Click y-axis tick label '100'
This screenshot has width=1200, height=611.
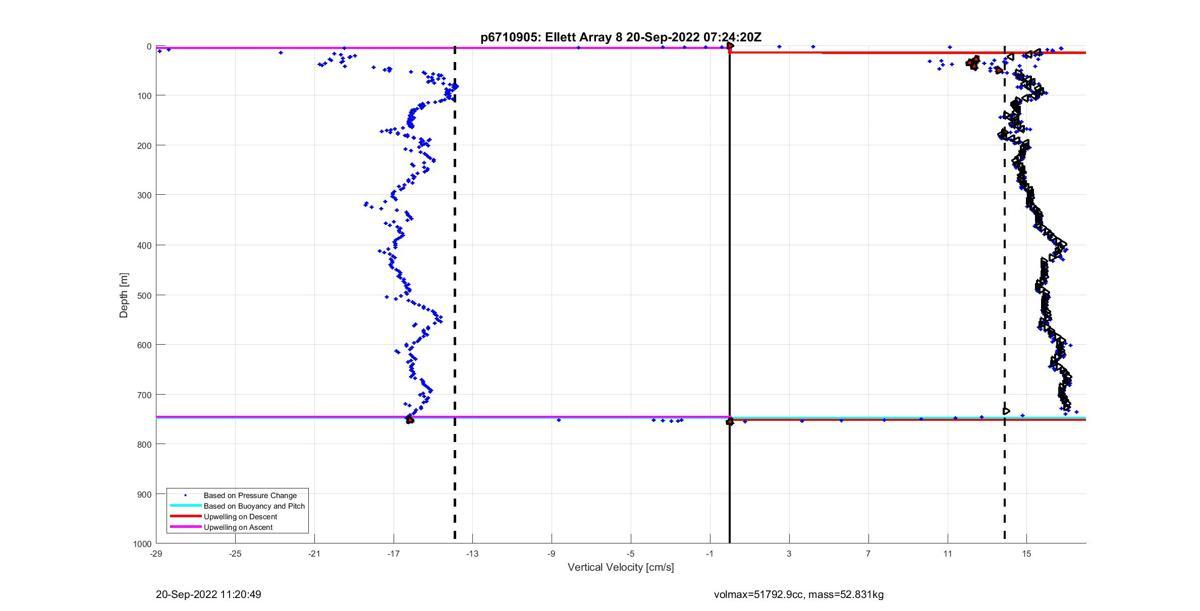pyautogui.click(x=144, y=96)
